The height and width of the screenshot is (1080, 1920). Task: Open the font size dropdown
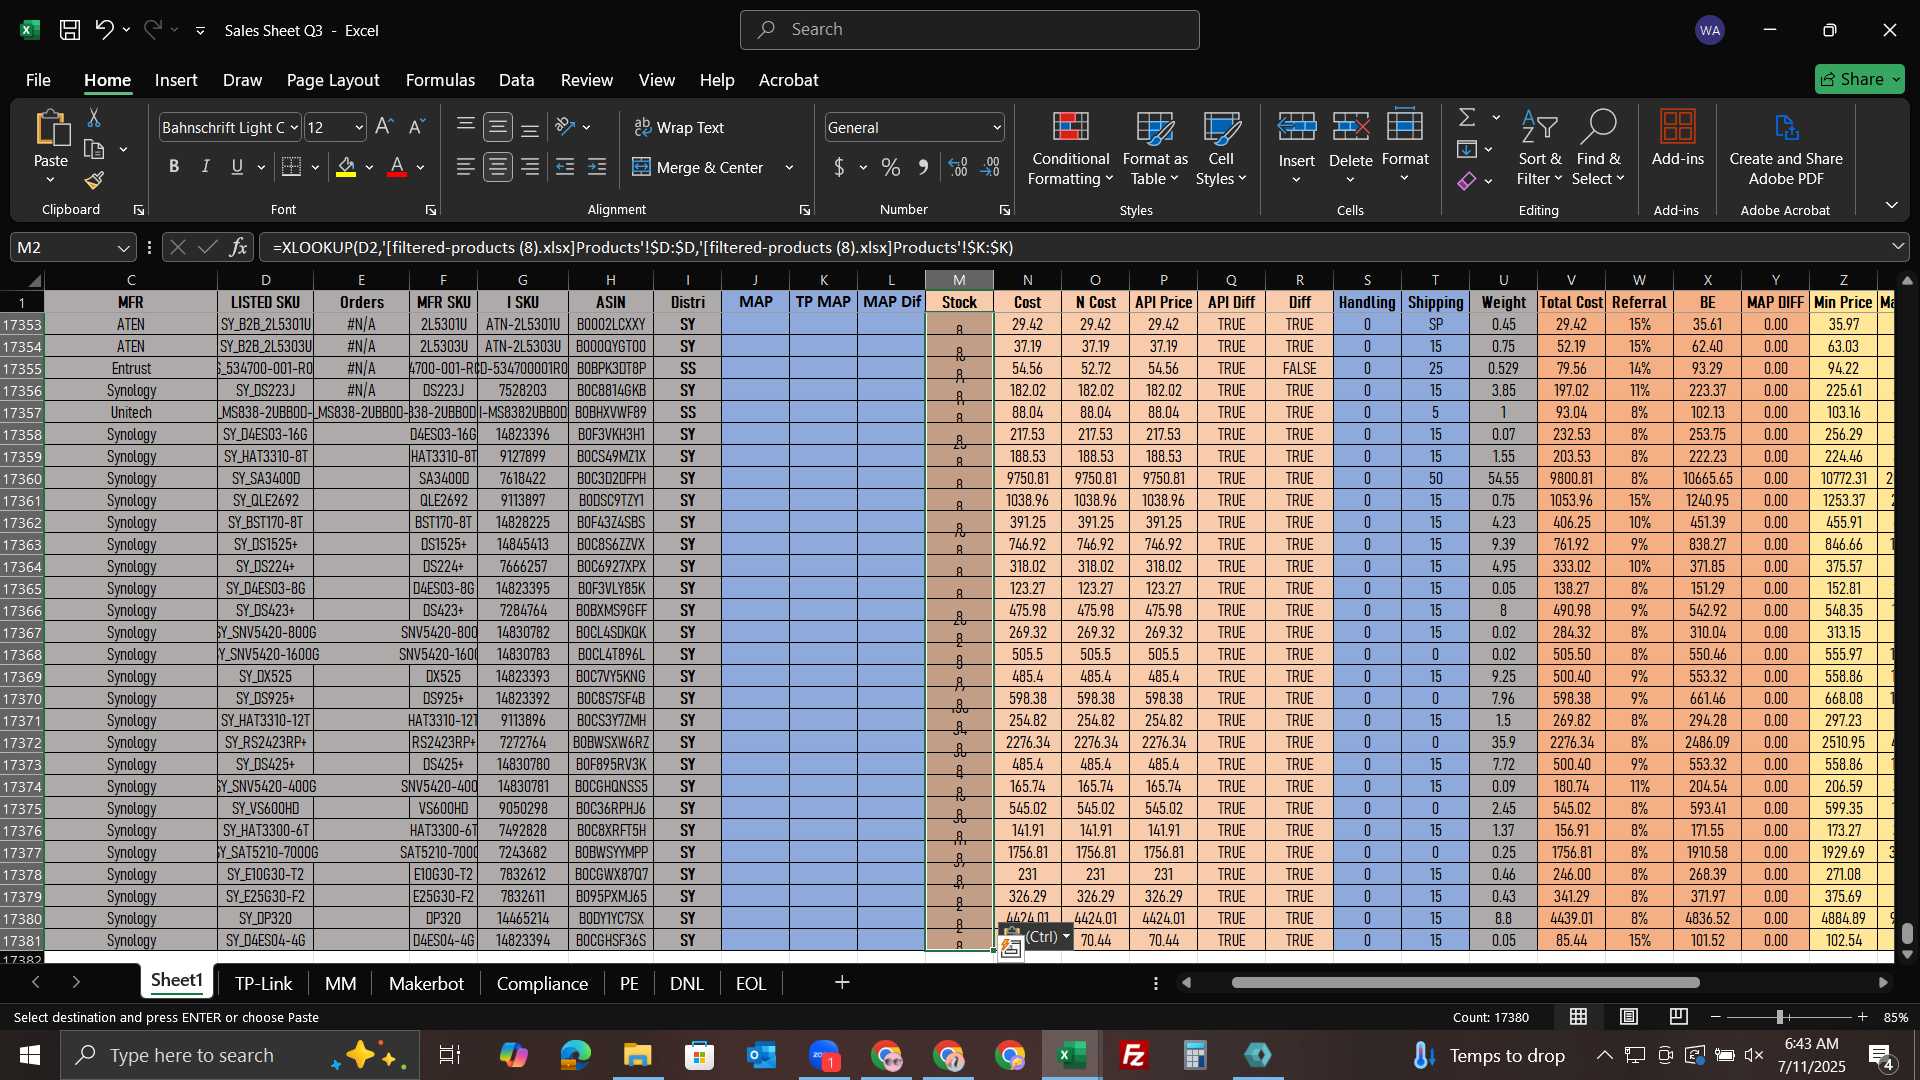click(359, 128)
